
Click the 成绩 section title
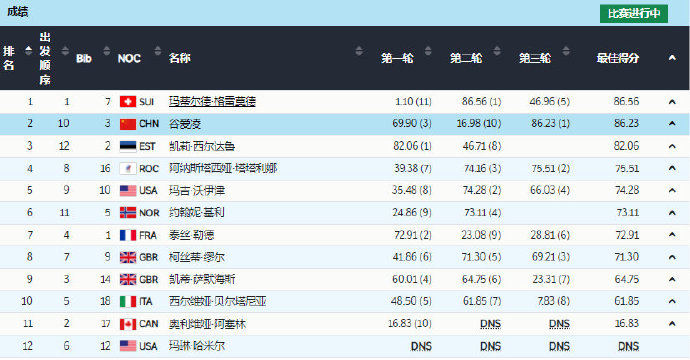pos(18,12)
